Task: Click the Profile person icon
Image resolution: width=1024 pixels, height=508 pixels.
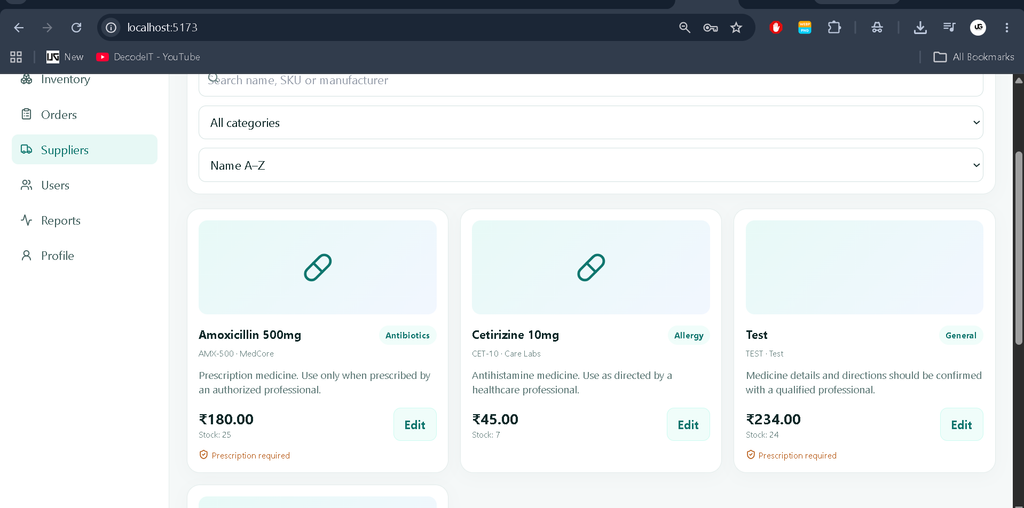Action: coord(26,255)
